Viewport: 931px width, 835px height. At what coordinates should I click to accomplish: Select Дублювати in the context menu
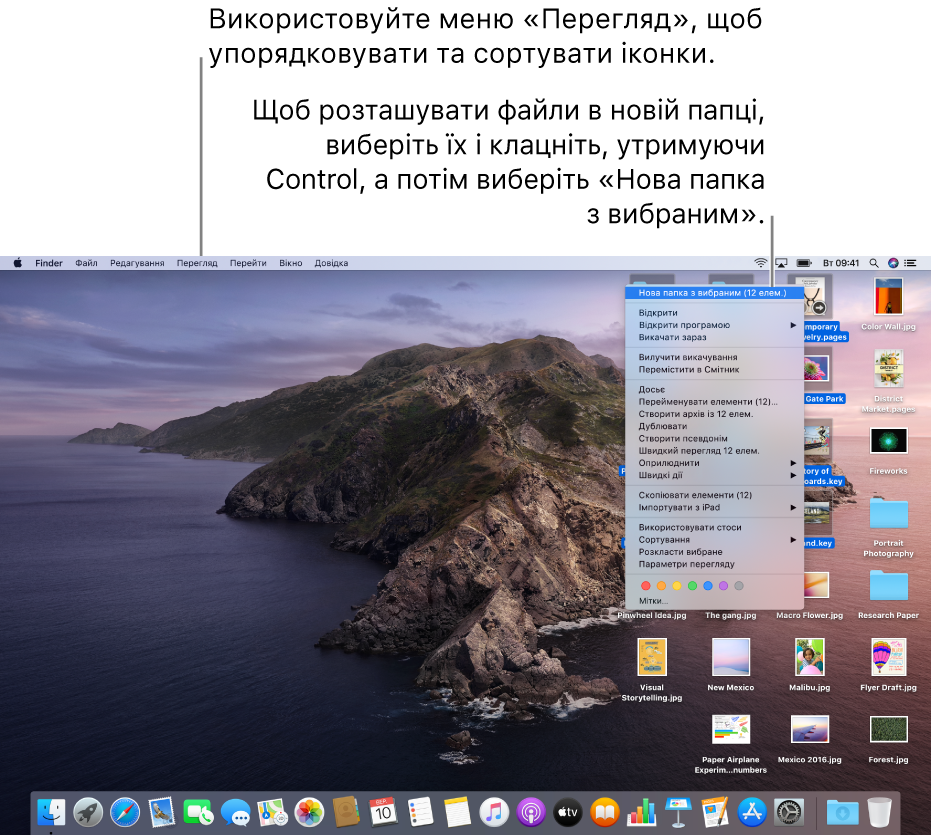[x=714, y=426]
